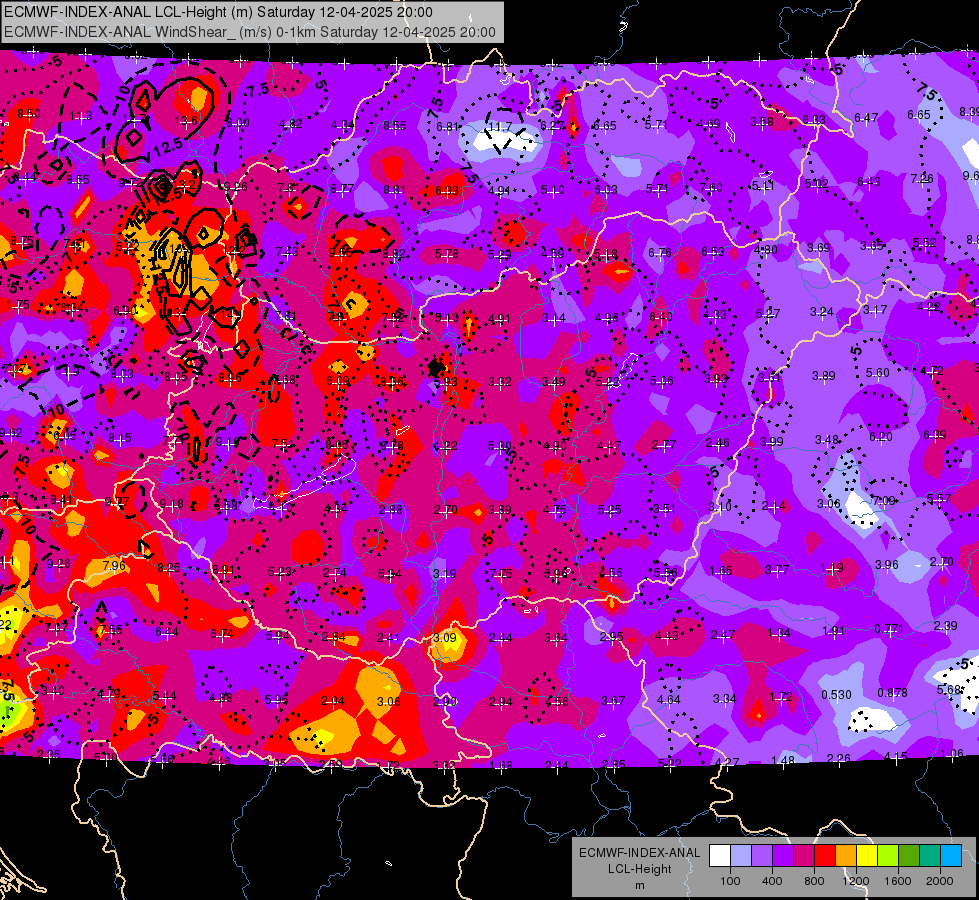Click the shear value 1.34
The height and width of the screenshot is (900, 979).
tap(779, 633)
